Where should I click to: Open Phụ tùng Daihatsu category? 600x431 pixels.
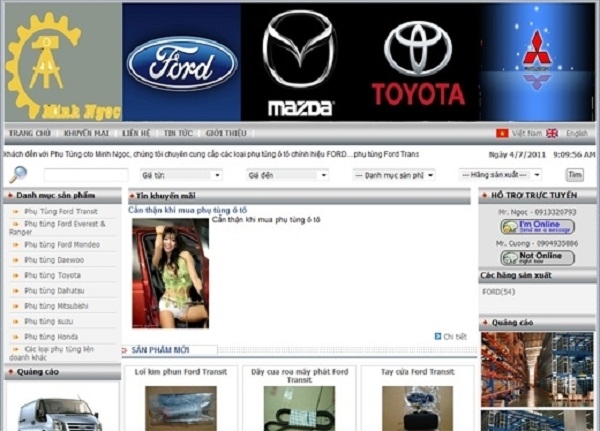[54, 291]
